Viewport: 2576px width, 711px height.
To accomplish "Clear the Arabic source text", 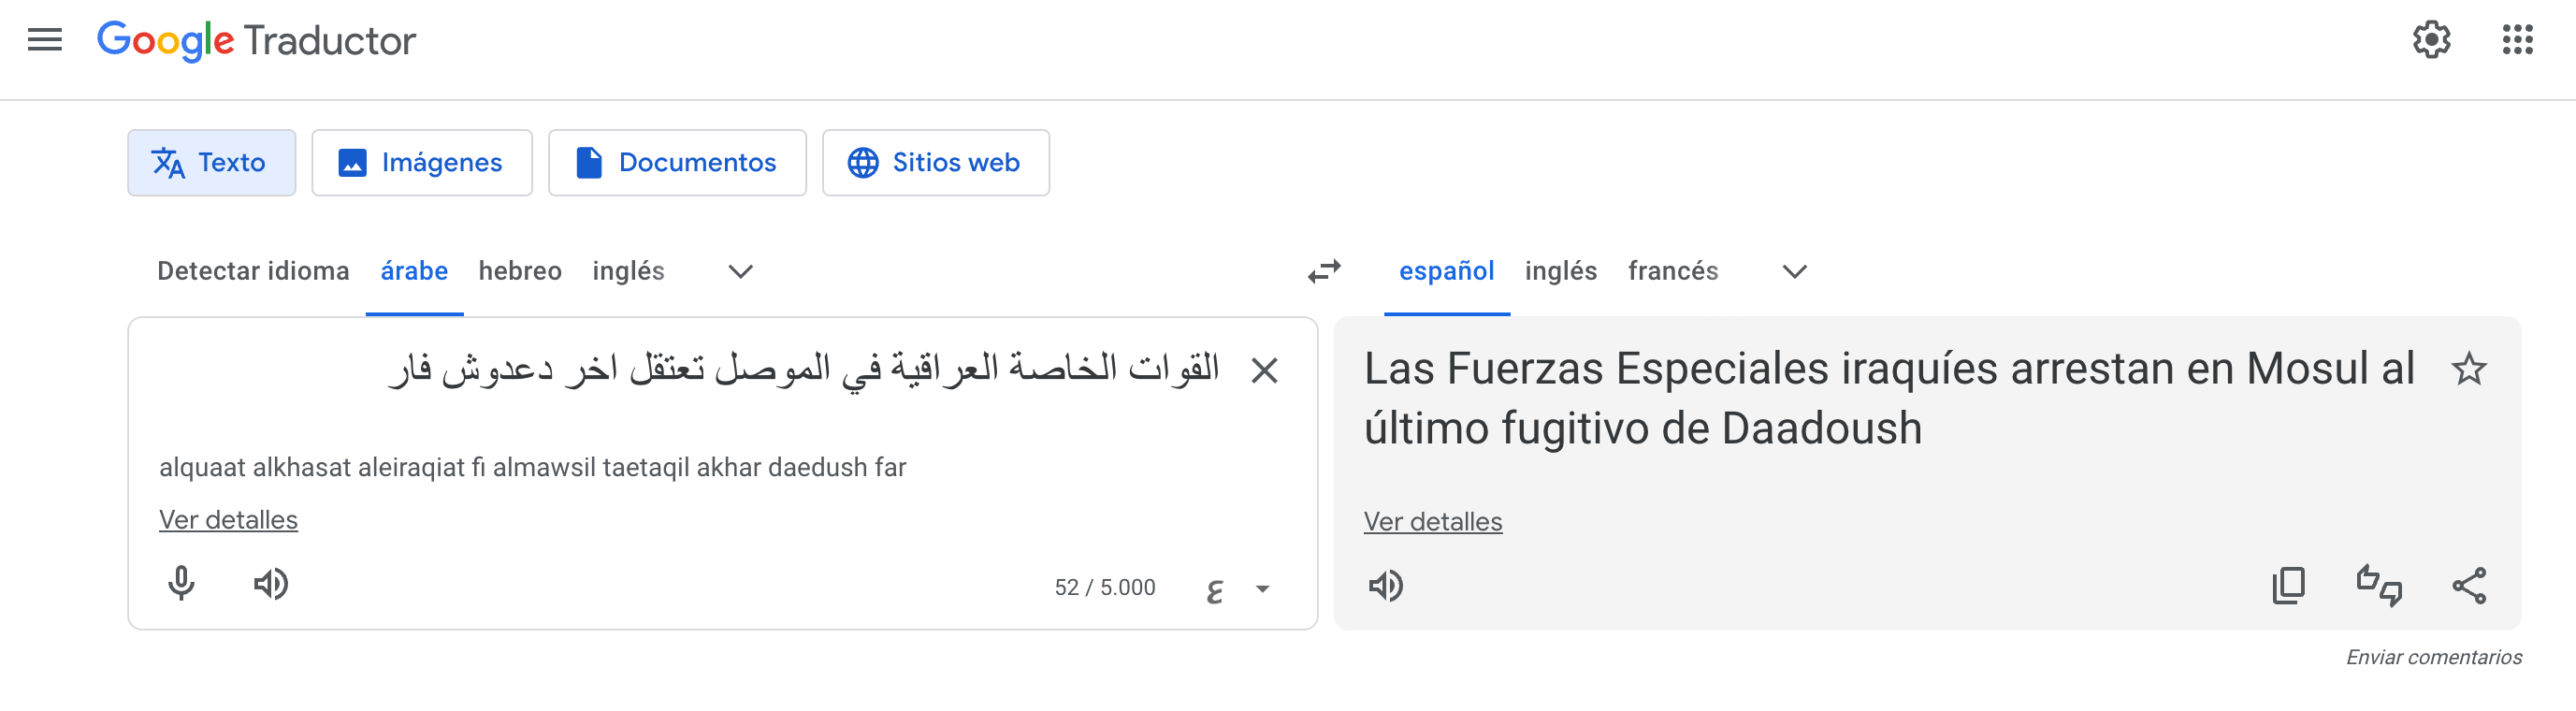I will pyautogui.click(x=1264, y=371).
